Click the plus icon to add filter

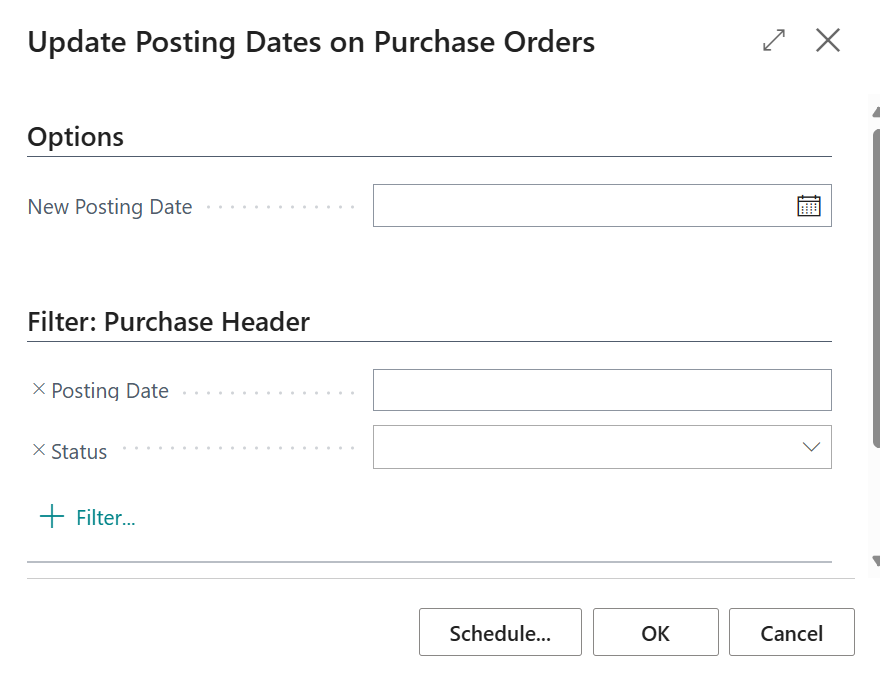click(x=52, y=516)
